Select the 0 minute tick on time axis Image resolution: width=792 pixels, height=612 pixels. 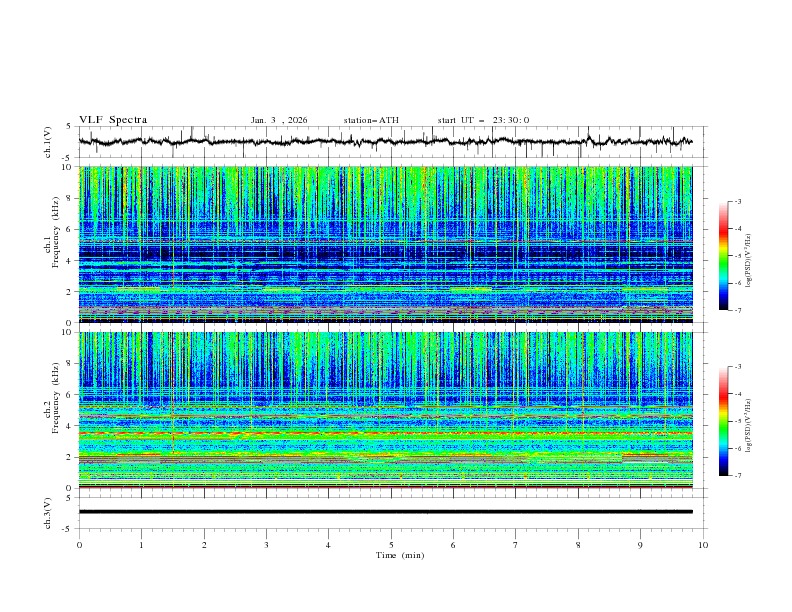coord(79,544)
